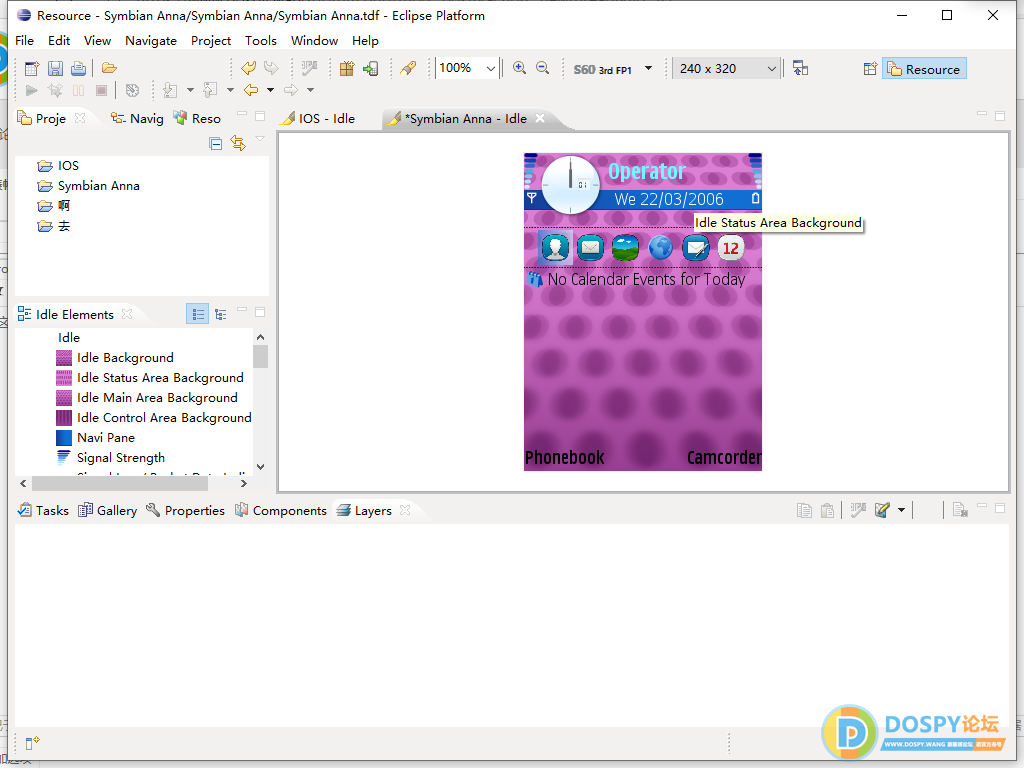The width and height of the screenshot is (1024, 768).
Task: Click the notes icon in phone preview
Action: click(696, 248)
